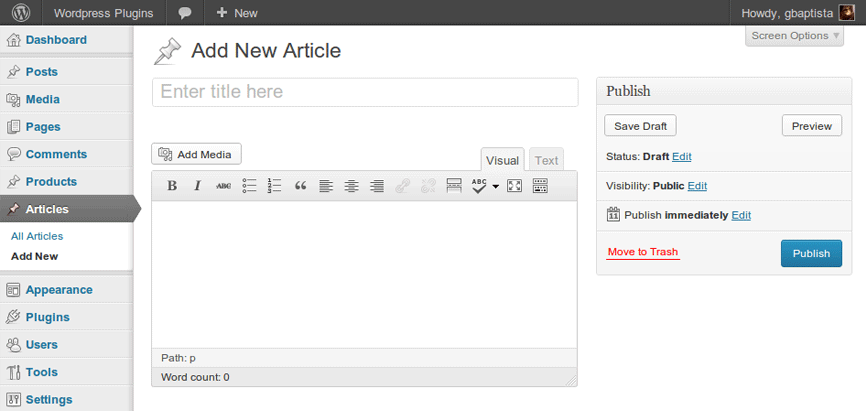Click the Add Media button

tap(196, 154)
